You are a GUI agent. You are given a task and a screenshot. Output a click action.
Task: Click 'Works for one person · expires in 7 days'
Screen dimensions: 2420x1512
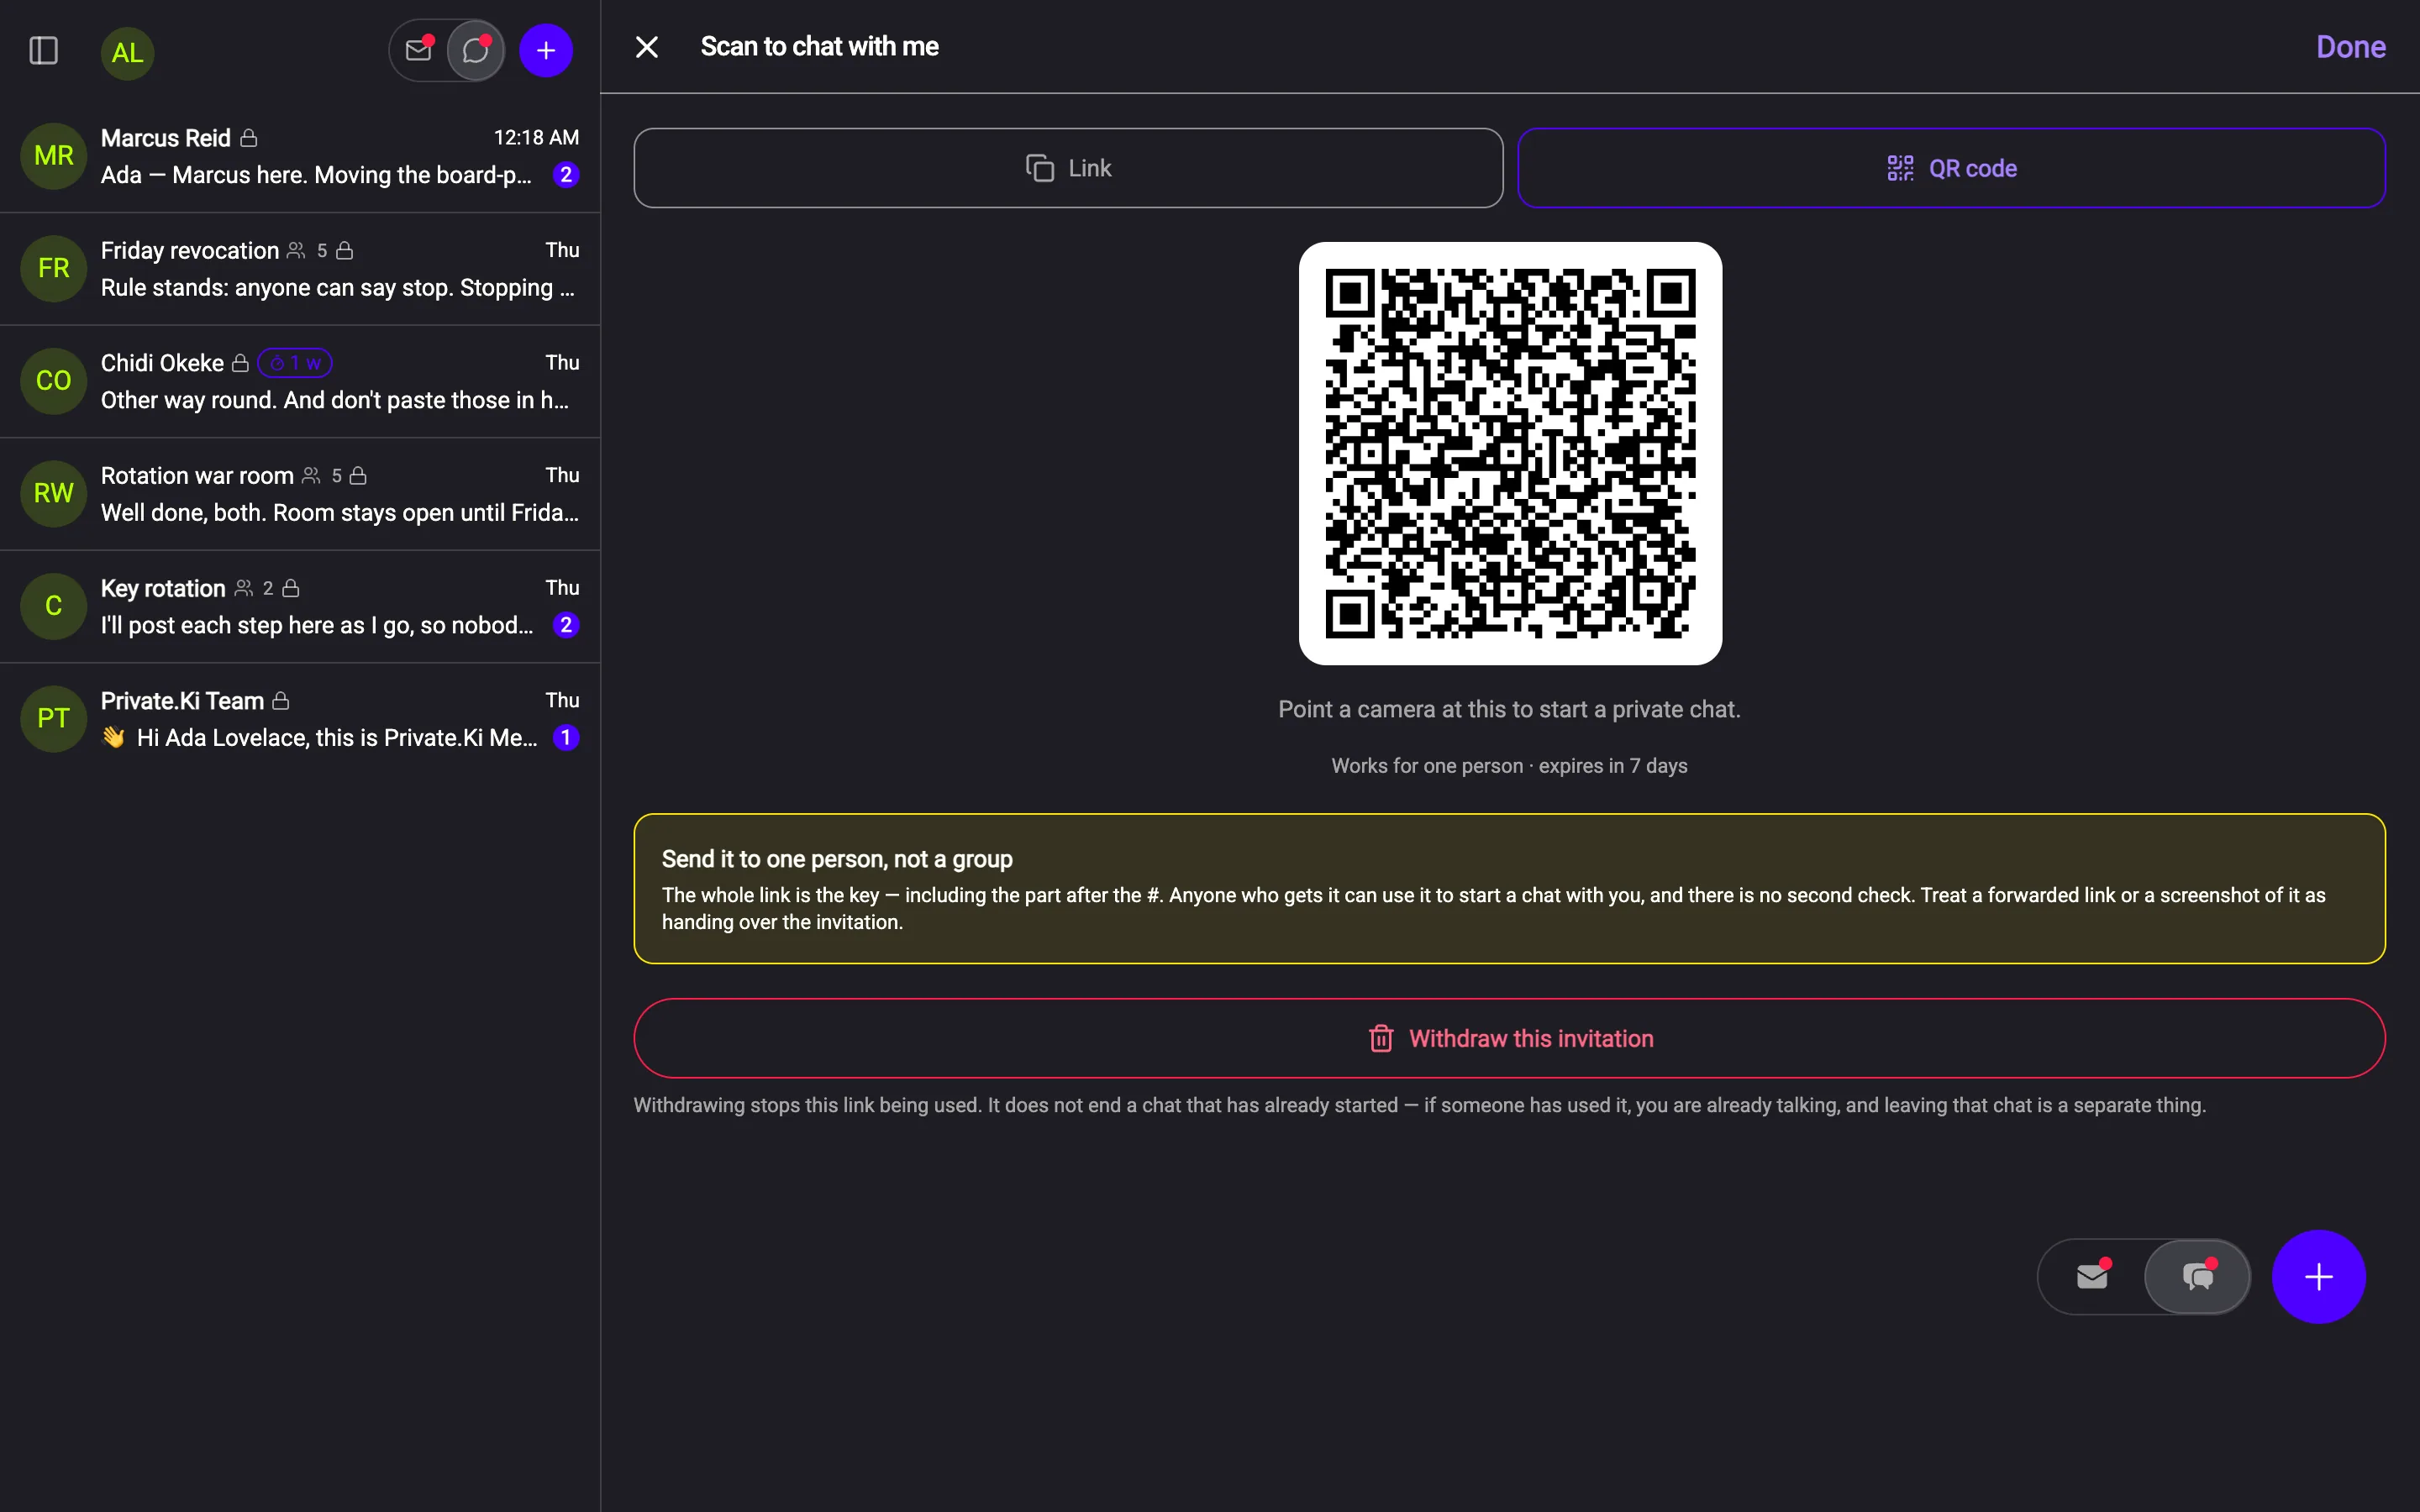[1509, 766]
